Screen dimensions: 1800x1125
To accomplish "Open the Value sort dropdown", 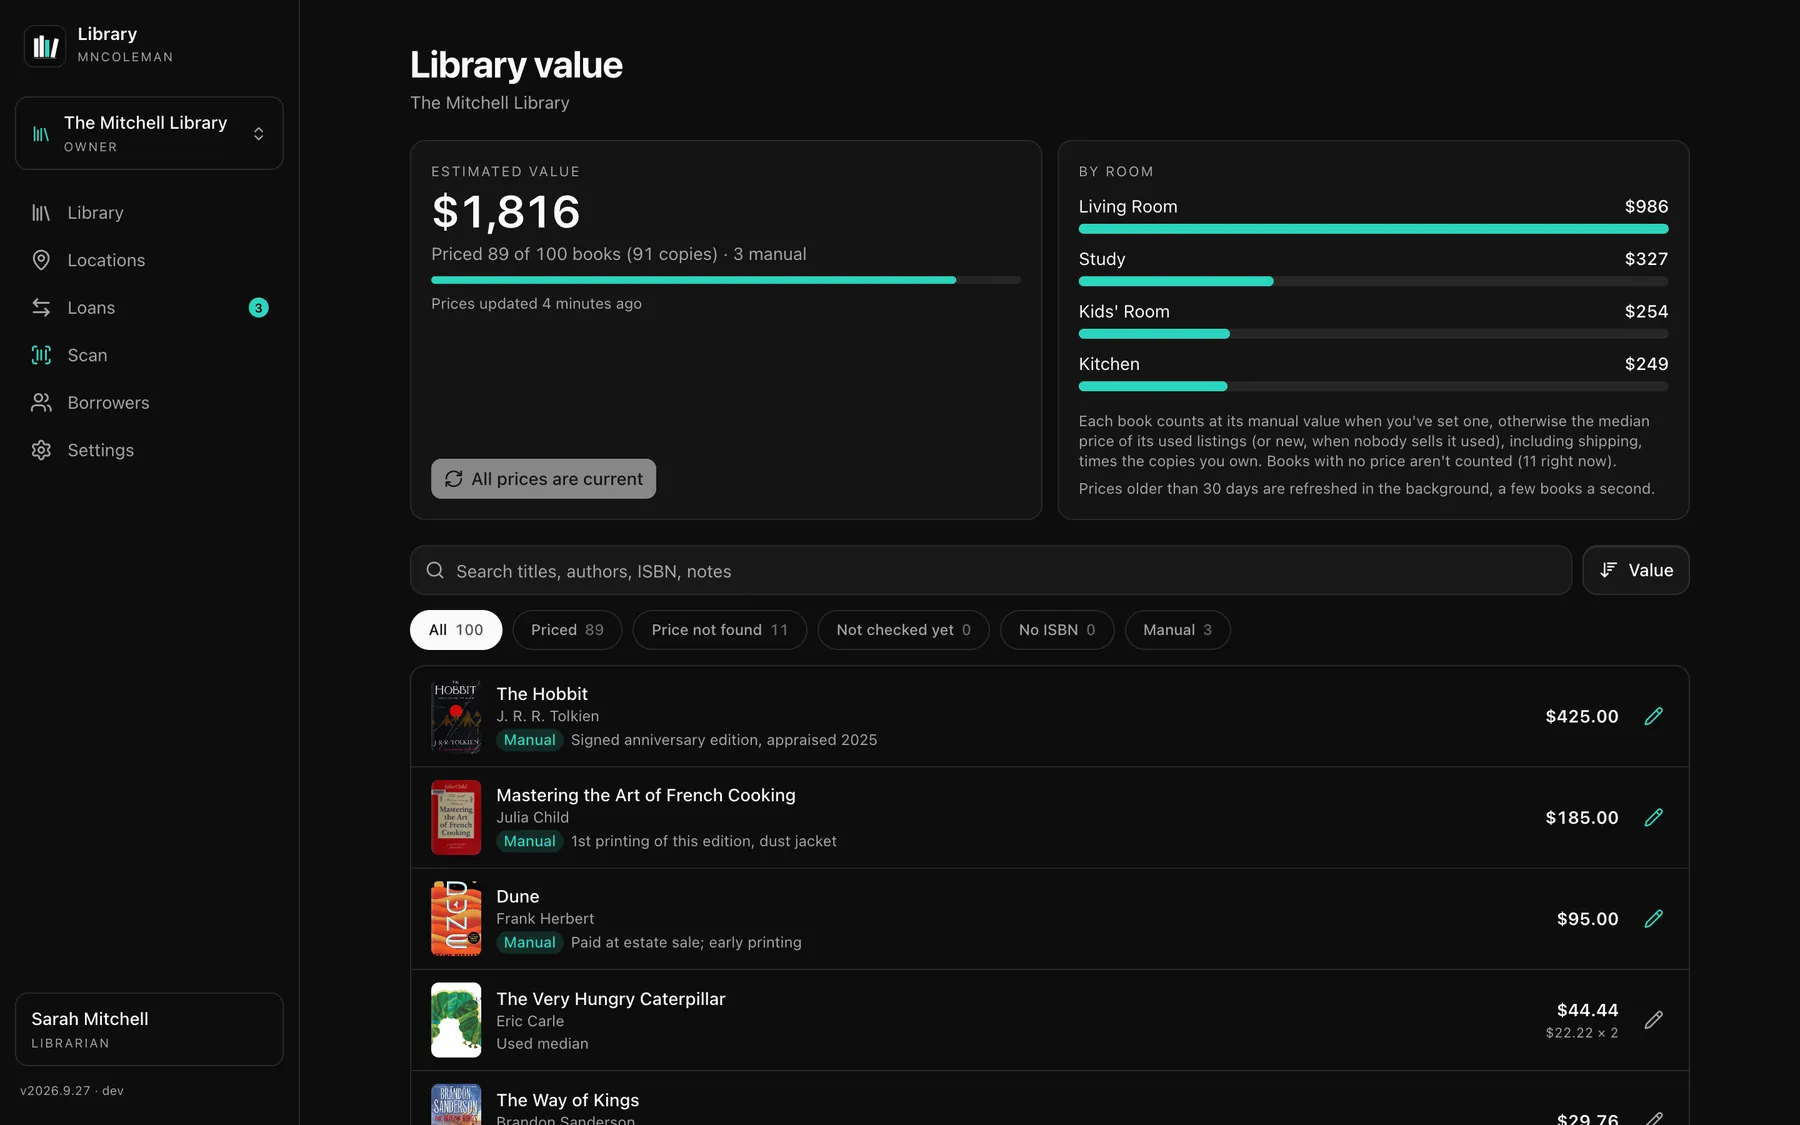I will pos(1636,570).
